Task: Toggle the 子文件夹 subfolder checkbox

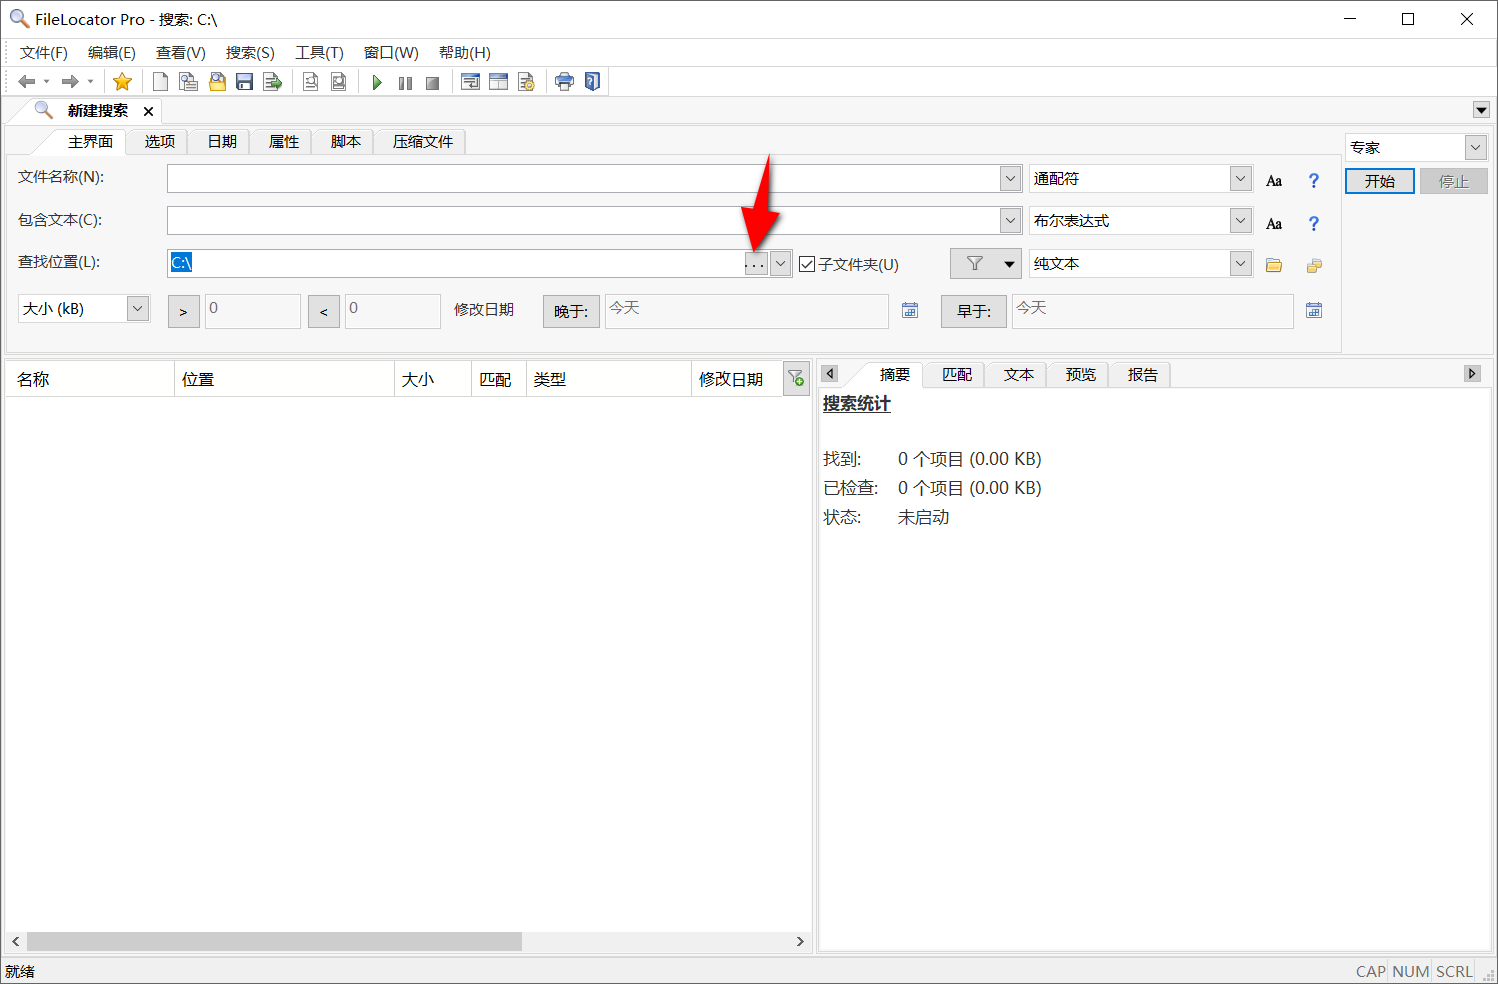Action: [x=806, y=263]
